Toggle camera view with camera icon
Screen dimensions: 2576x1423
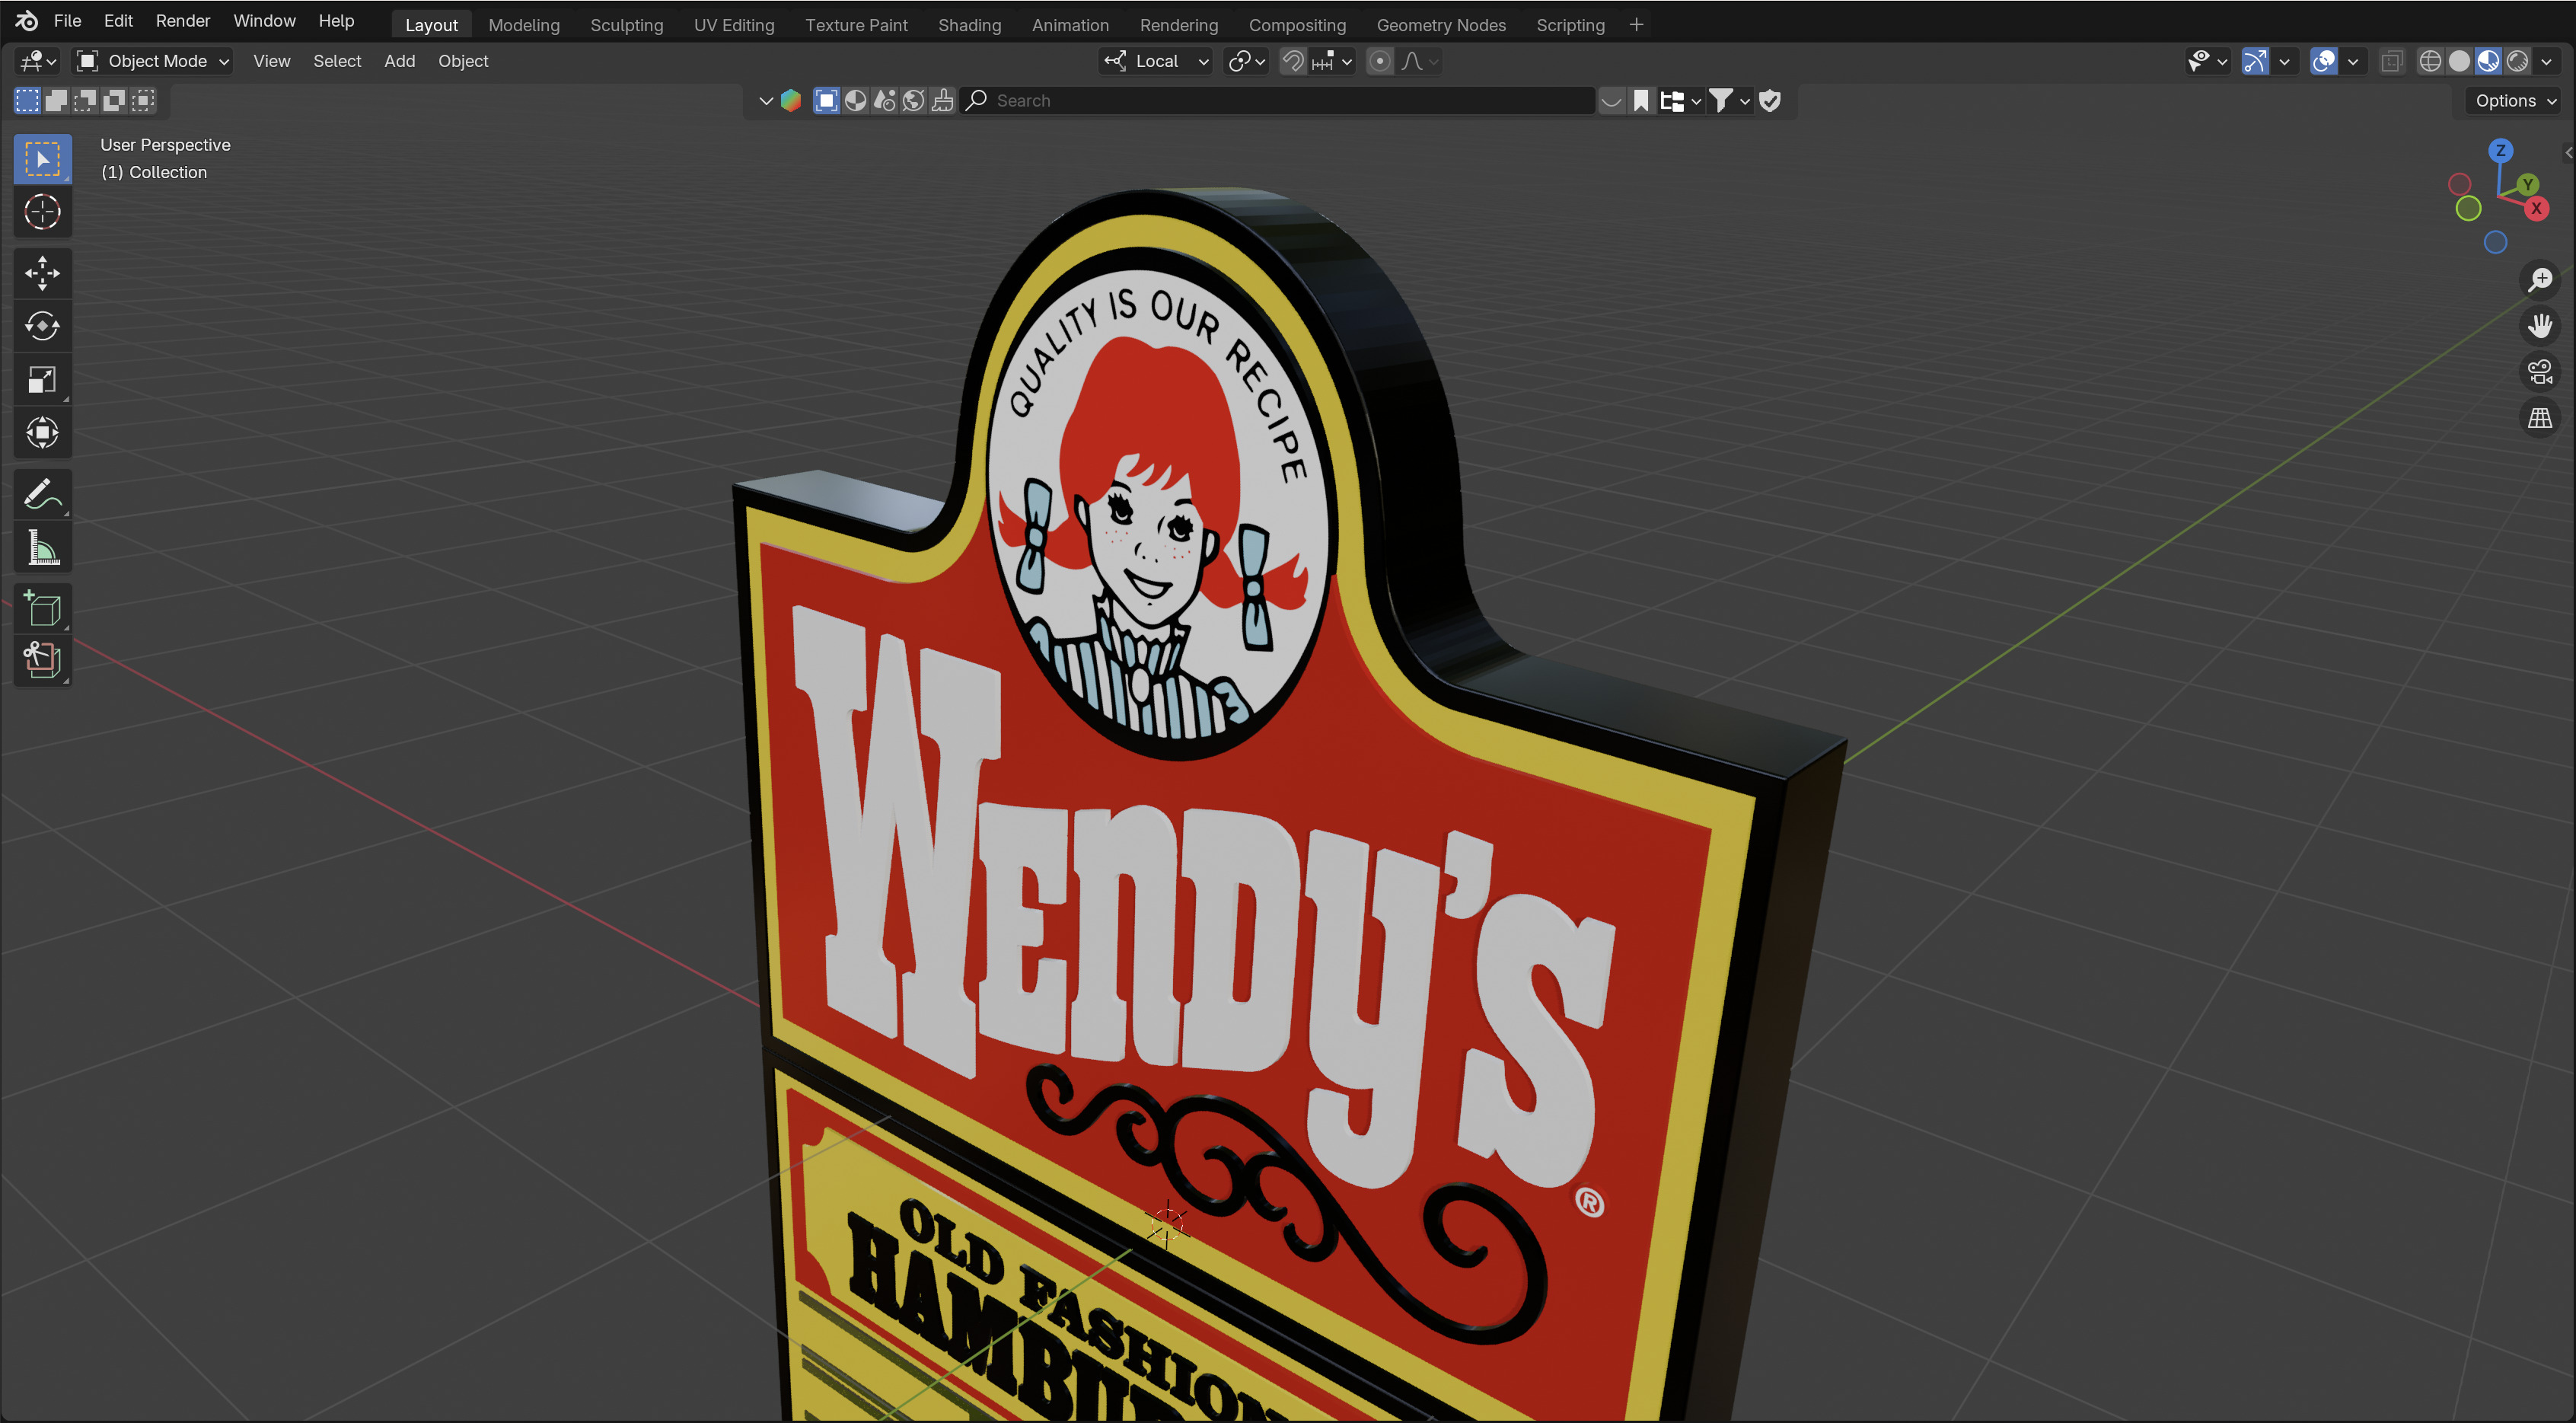[x=2540, y=372]
